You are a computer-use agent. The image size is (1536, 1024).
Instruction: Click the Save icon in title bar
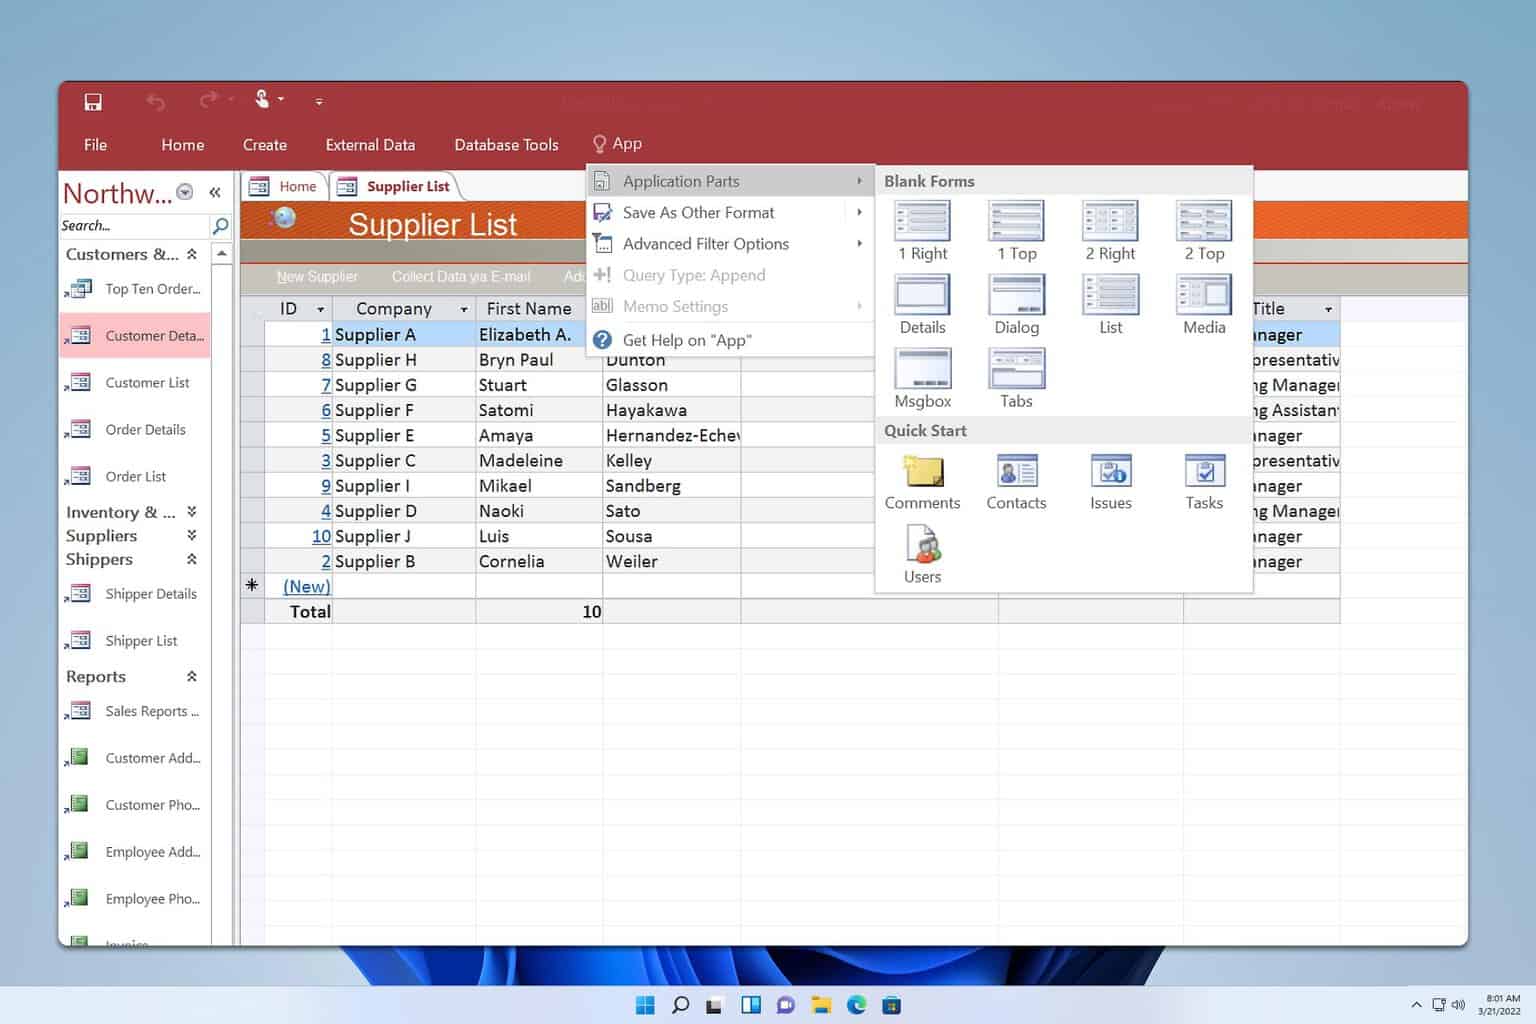click(x=93, y=102)
